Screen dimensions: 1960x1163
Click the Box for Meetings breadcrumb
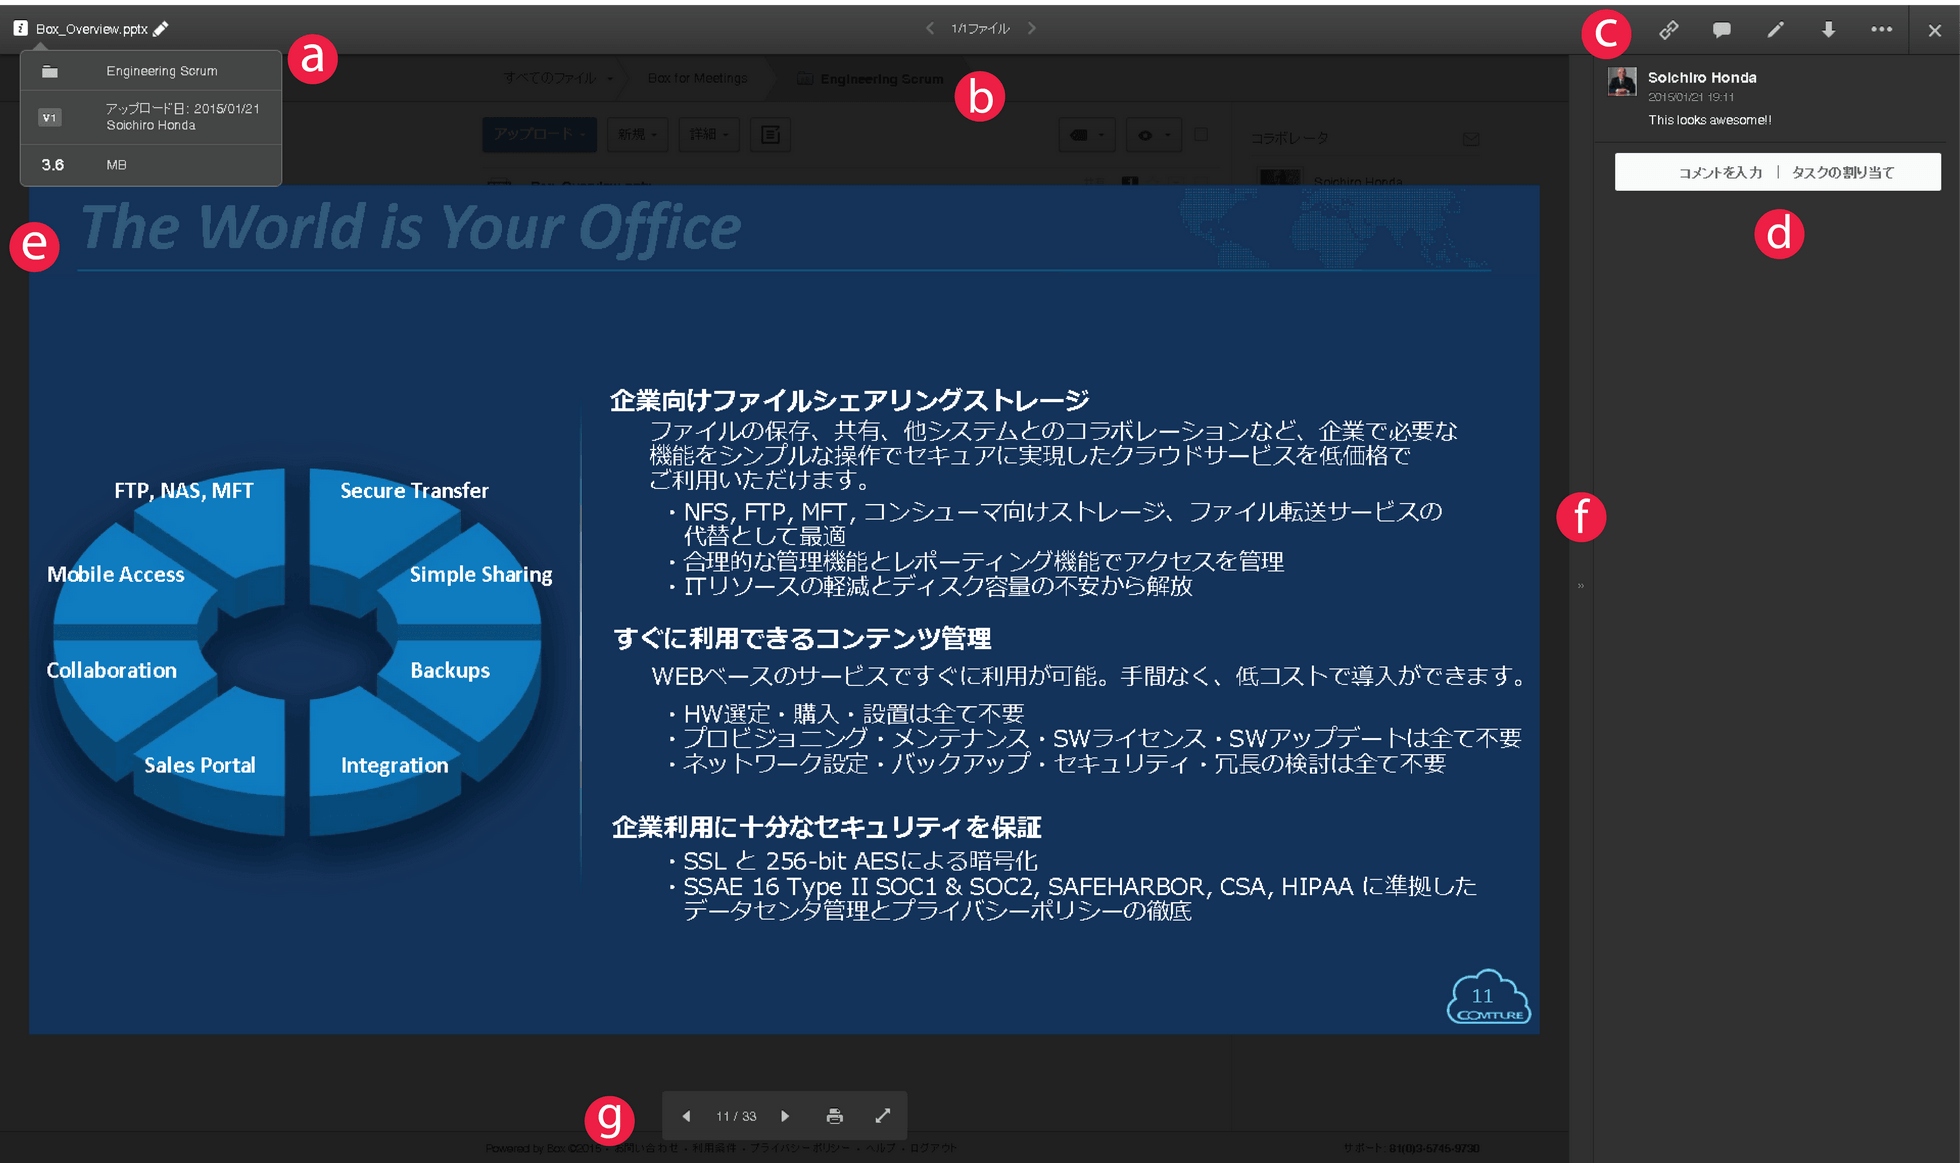click(x=697, y=78)
